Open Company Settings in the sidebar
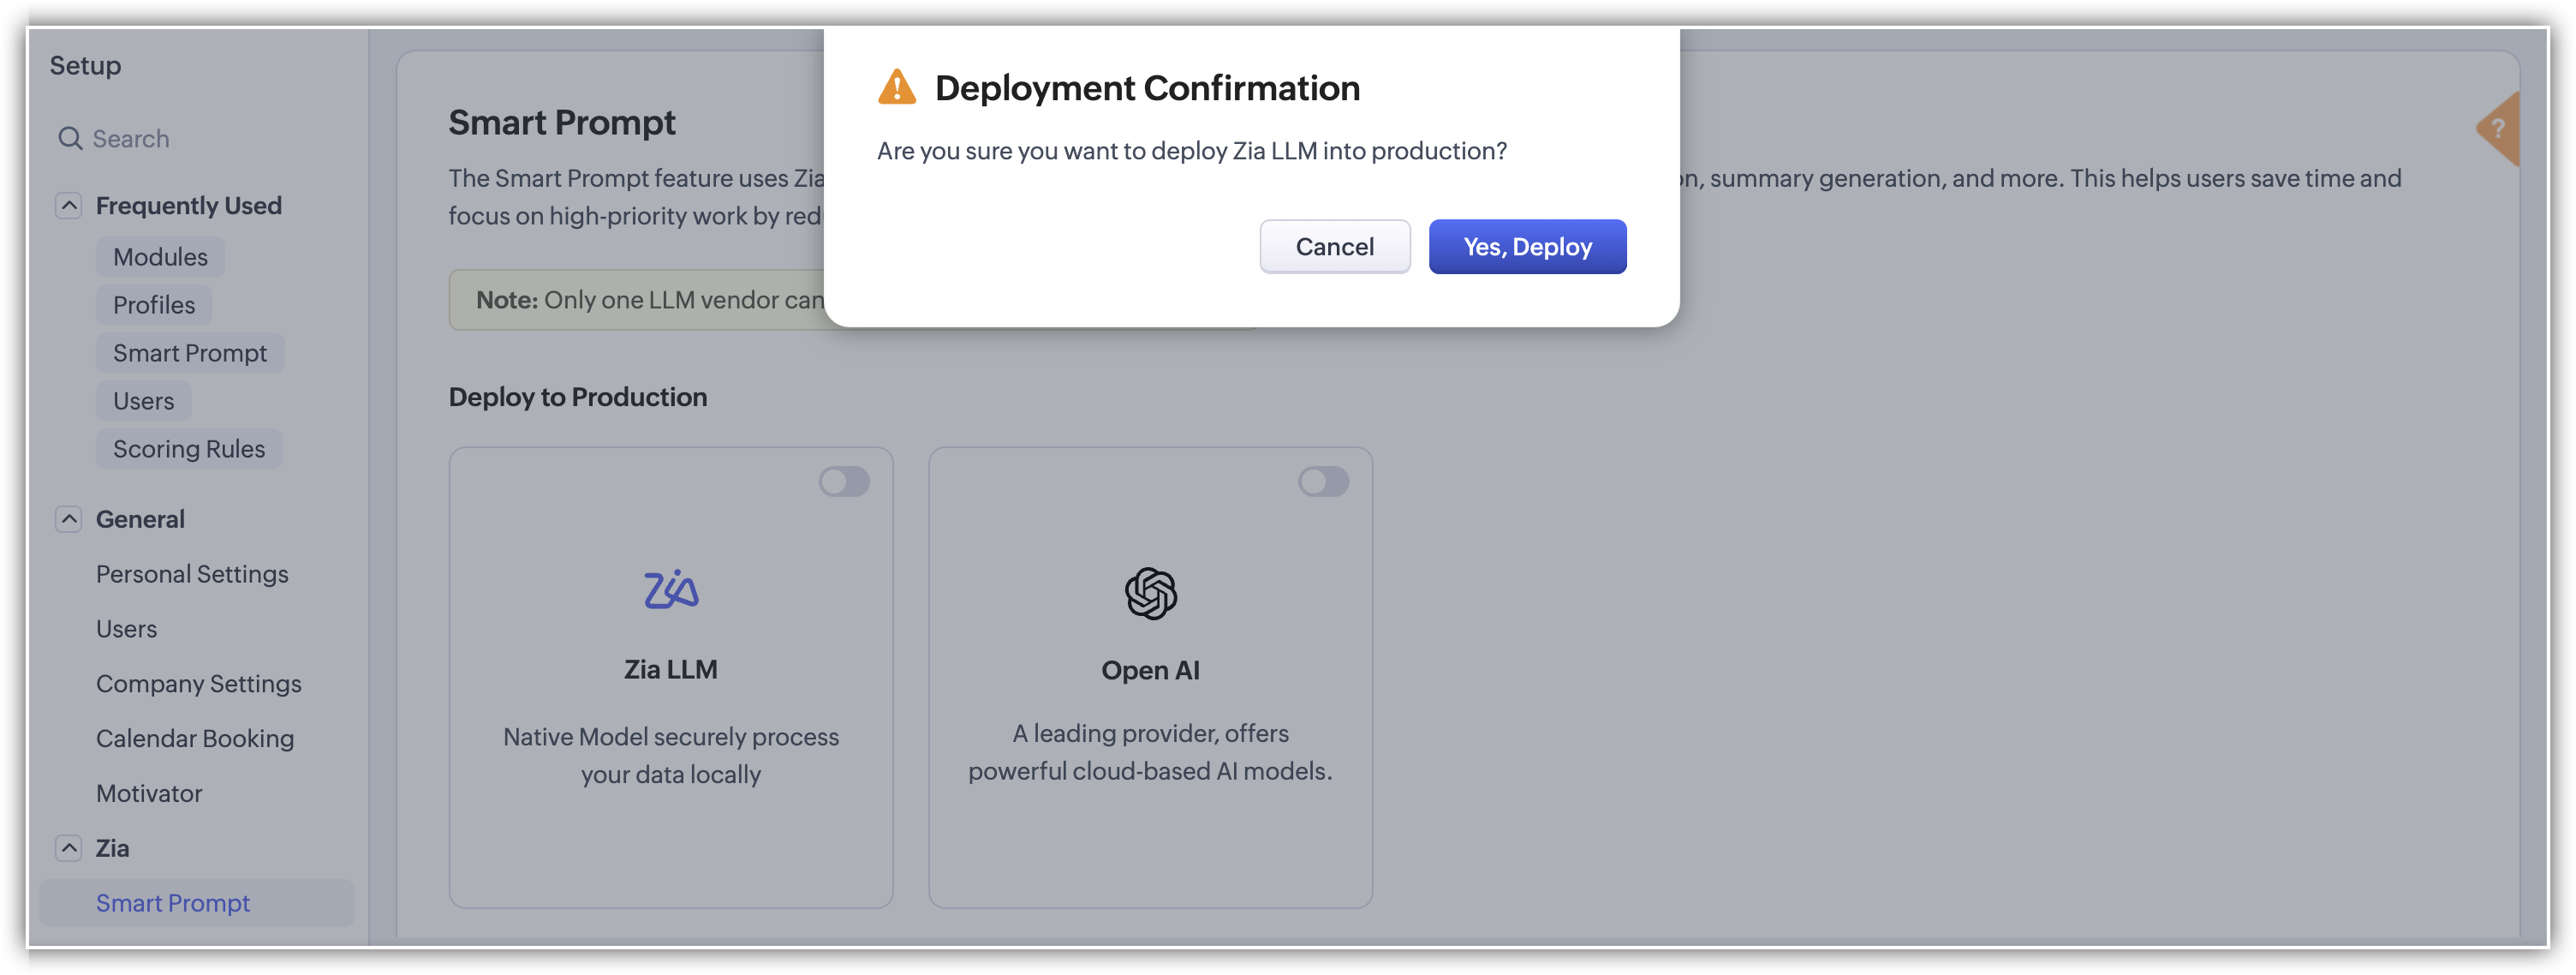 coord(199,684)
